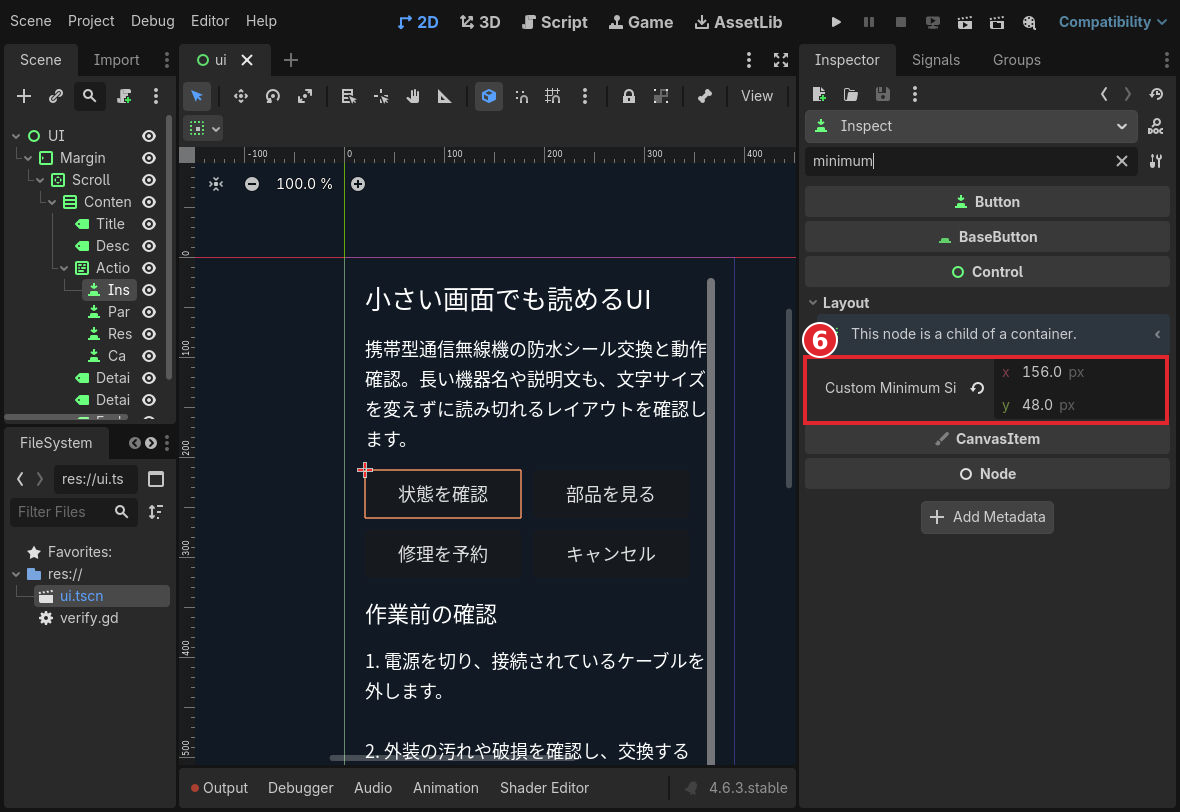Hide the Desc label node

coord(149,246)
